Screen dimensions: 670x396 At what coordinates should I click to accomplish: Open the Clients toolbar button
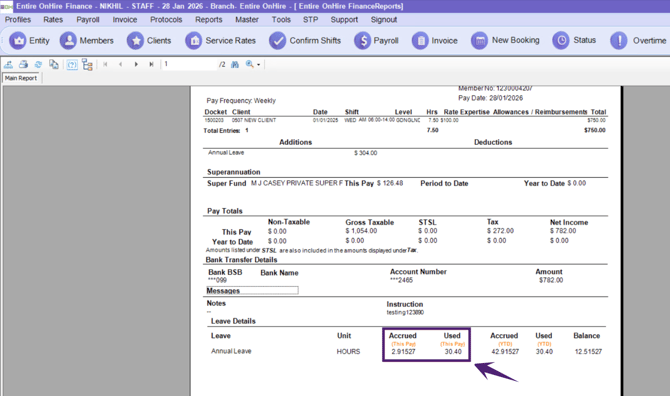coord(149,41)
